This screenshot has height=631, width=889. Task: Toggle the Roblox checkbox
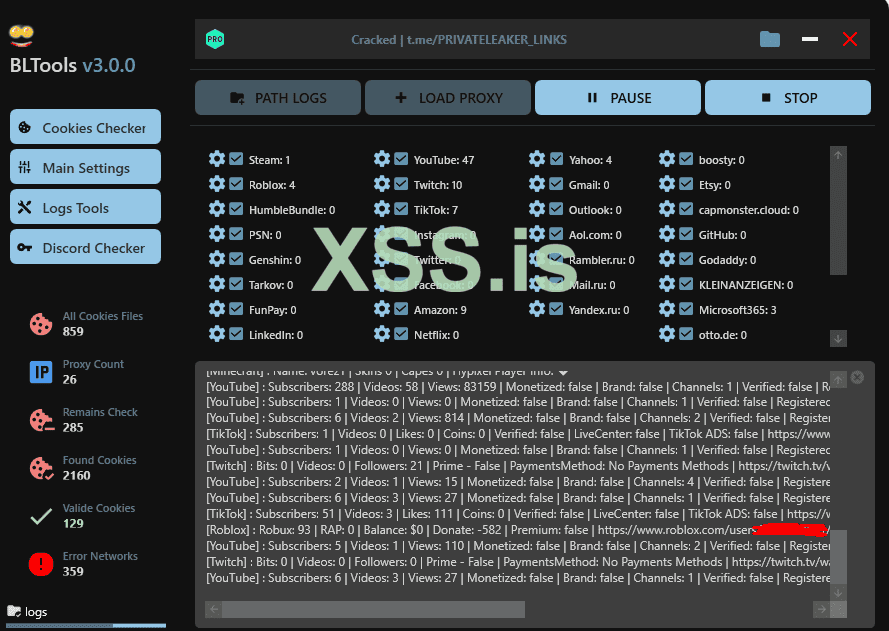pos(236,184)
